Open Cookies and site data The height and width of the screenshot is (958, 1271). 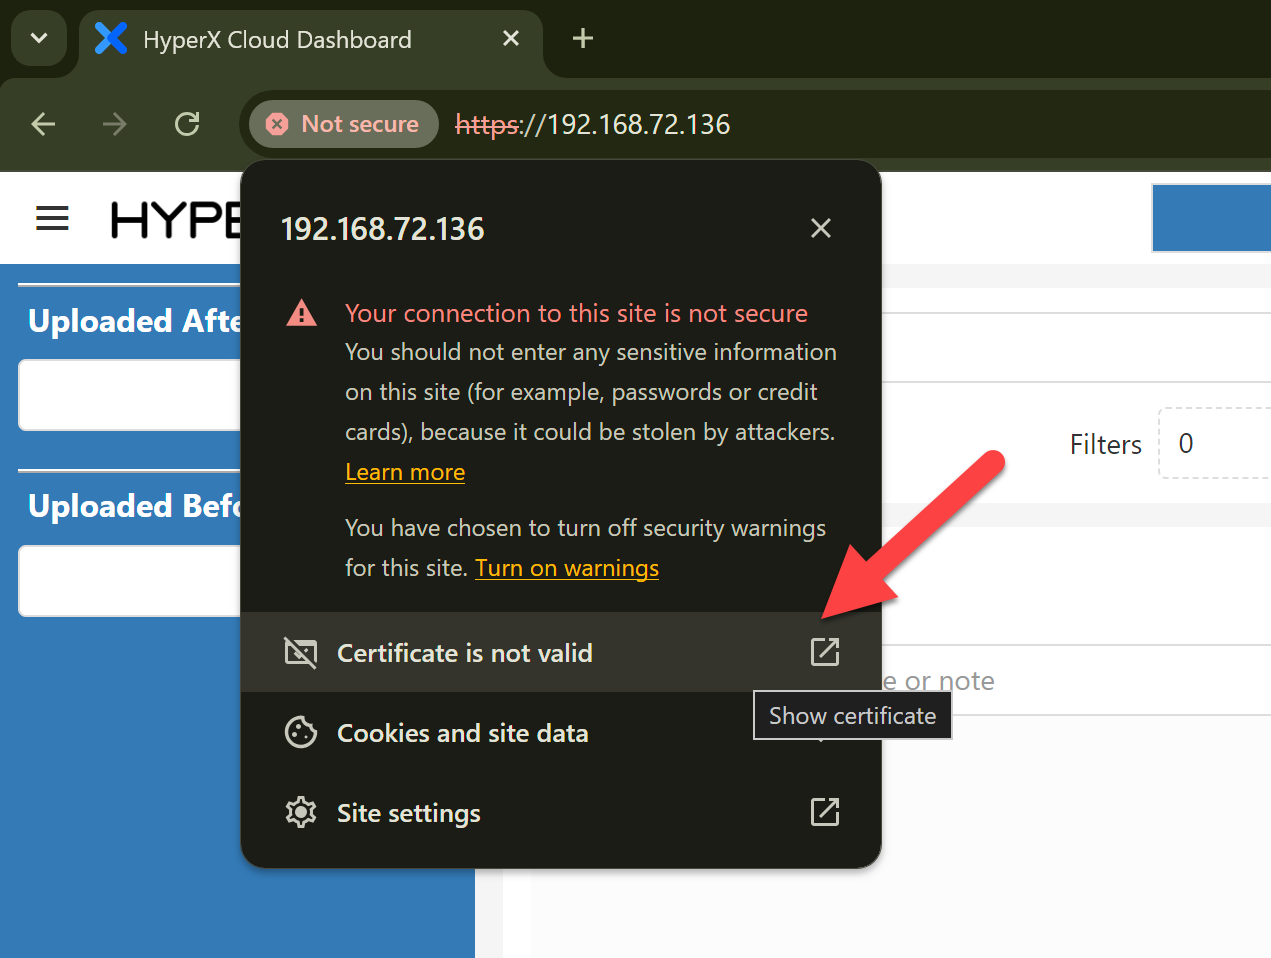tap(561, 732)
